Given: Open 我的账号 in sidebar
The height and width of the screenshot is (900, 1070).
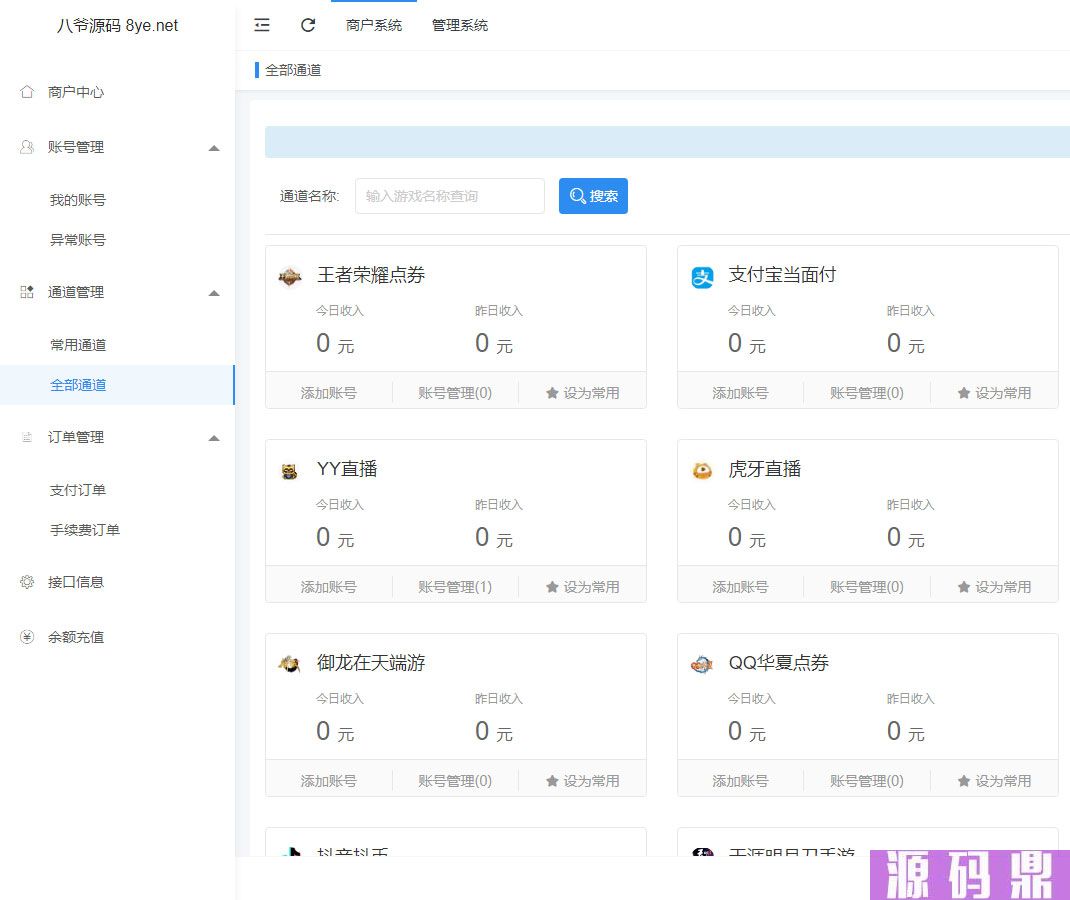Looking at the screenshot, I should coord(78,200).
